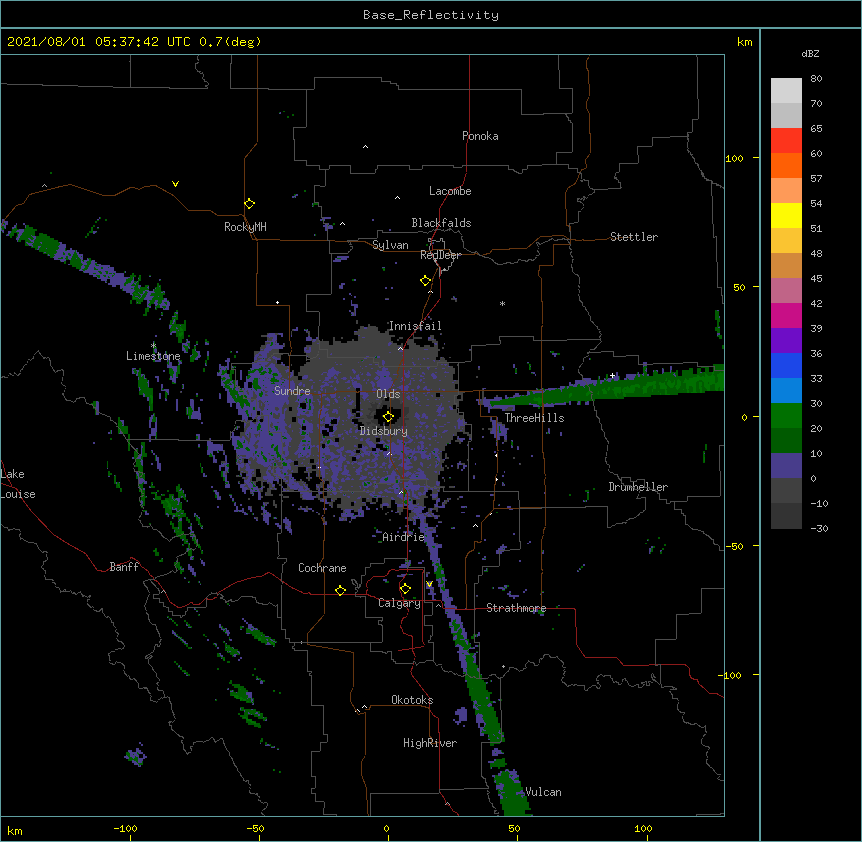Click the white asterisk marker above Limestone
Image resolution: width=862 pixels, height=842 pixels.
point(153,345)
